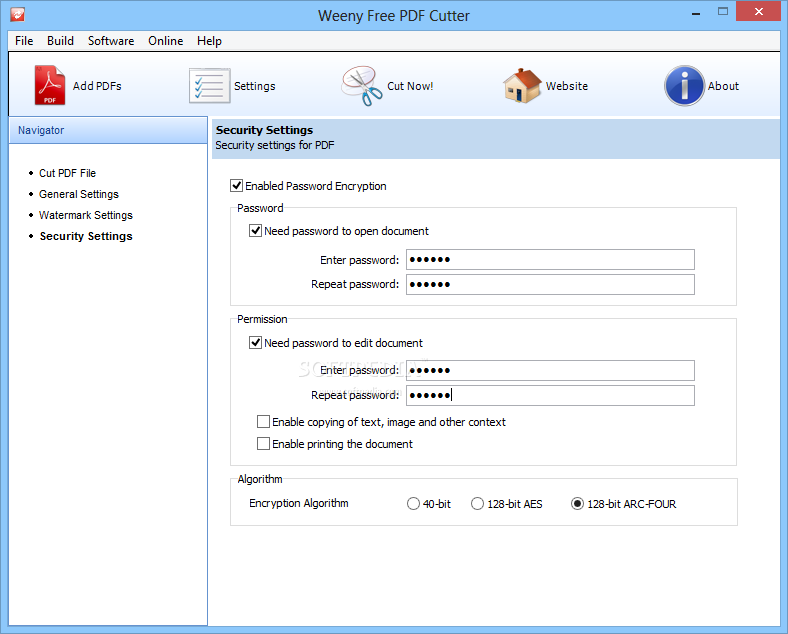Screen dimensions: 788x634
Task: Open the Build menu
Action: click(60, 41)
